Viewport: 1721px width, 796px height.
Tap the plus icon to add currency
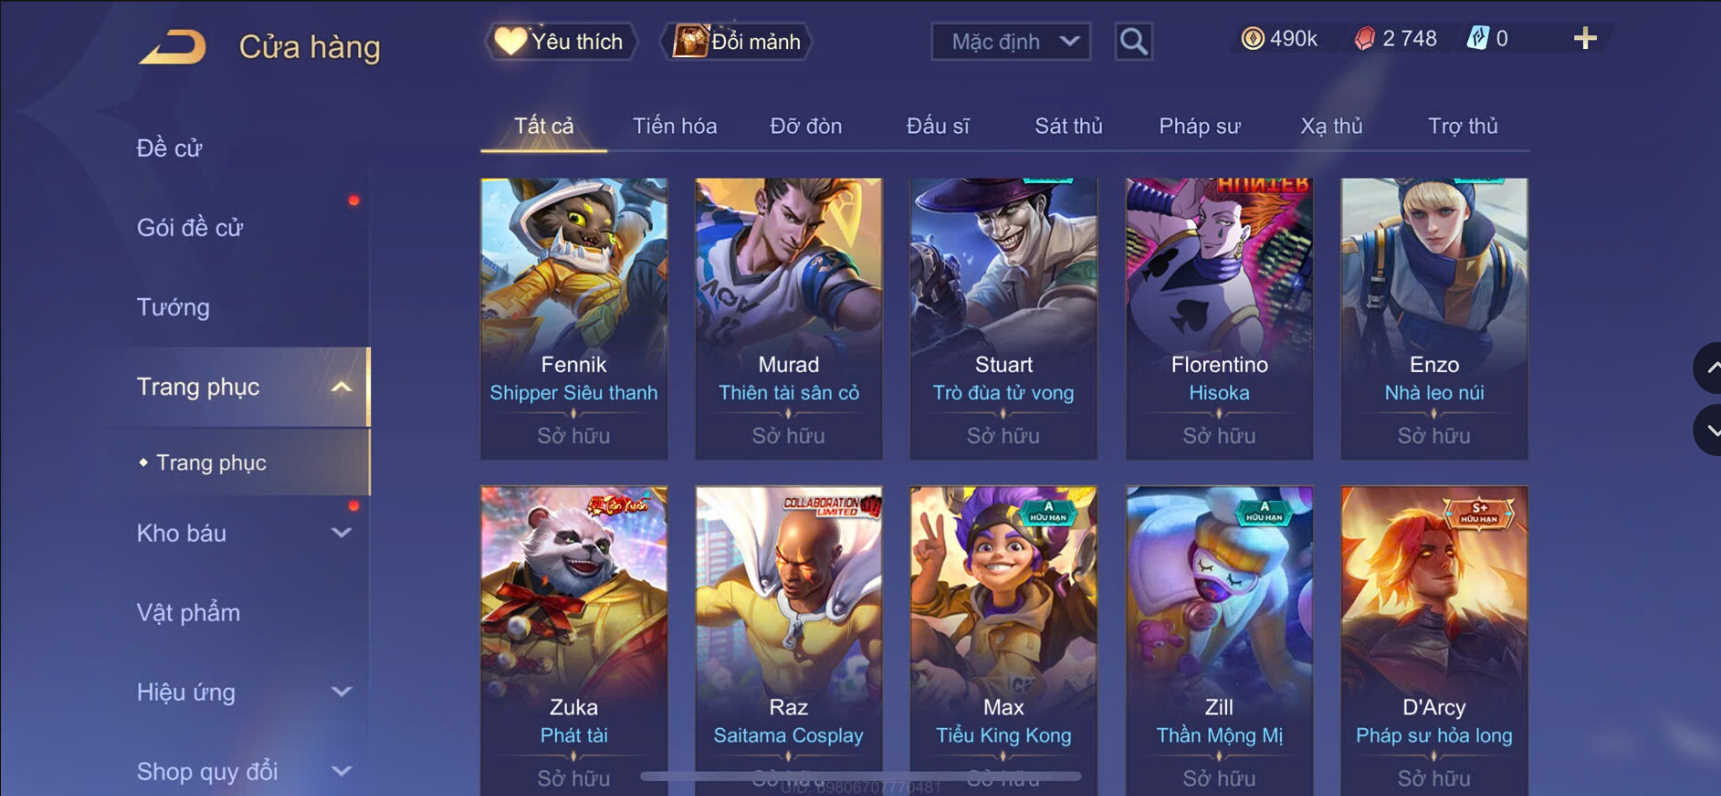[x=1585, y=39]
